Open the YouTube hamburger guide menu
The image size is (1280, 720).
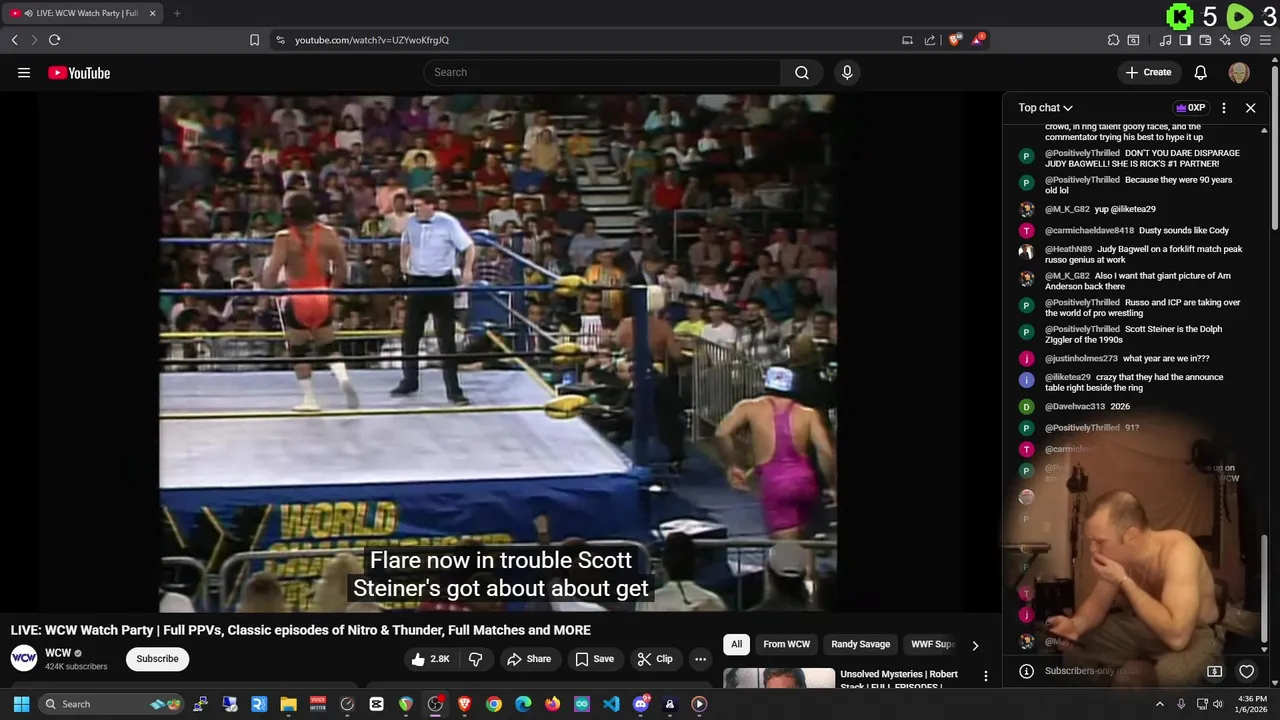click(x=24, y=72)
